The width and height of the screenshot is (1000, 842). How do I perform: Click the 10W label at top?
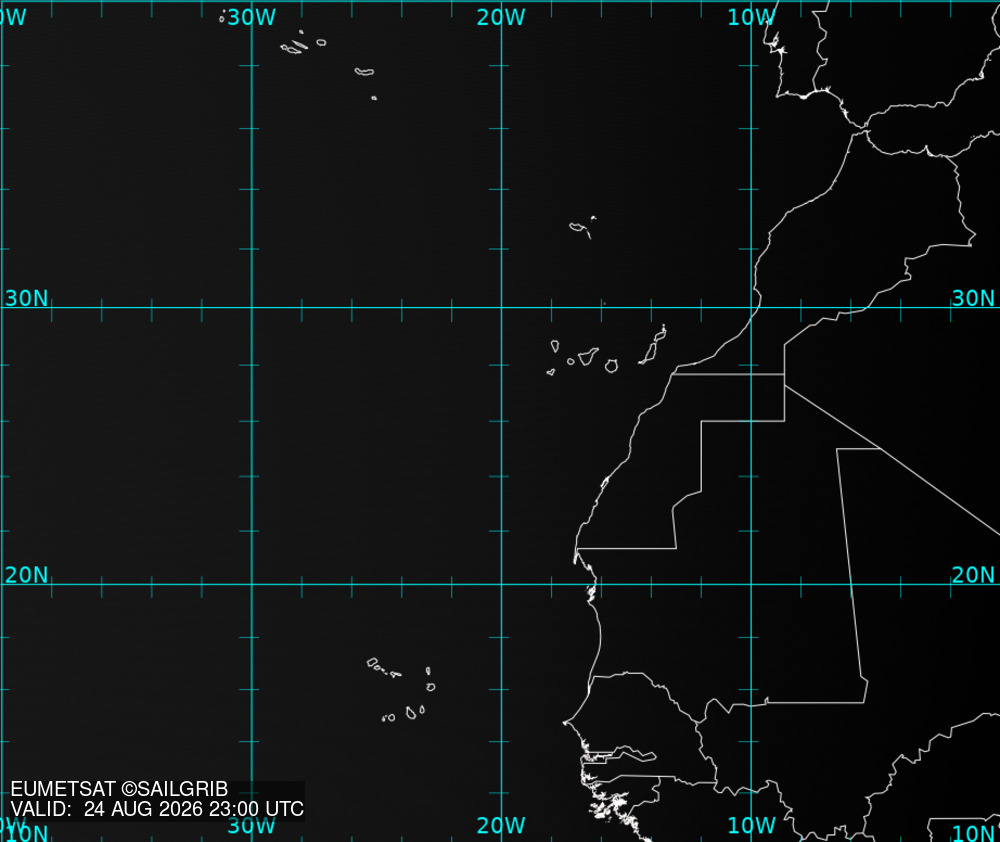(751, 17)
